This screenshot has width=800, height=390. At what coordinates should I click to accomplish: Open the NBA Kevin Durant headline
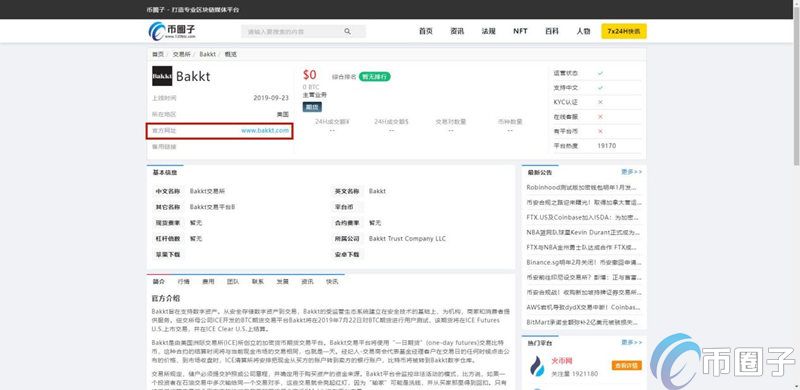pyautogui.click(x=583, y=232)
